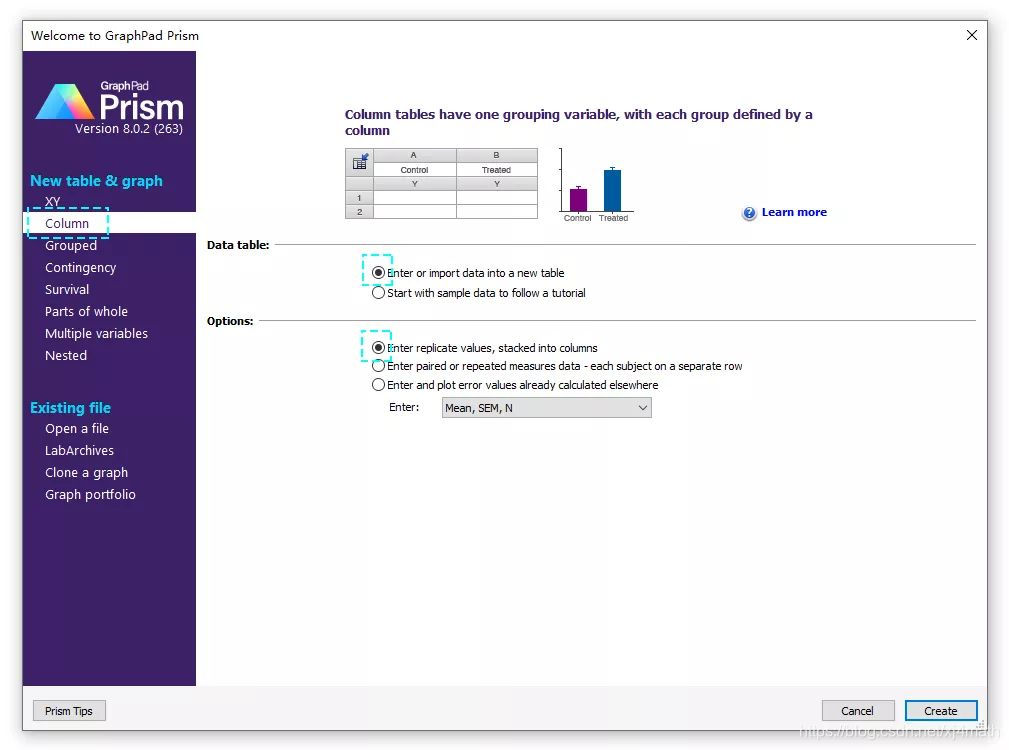Viewport: 1009px width, 750px height.
Task: Select Grouped table type in sidebar
Action: coord(71,246)
